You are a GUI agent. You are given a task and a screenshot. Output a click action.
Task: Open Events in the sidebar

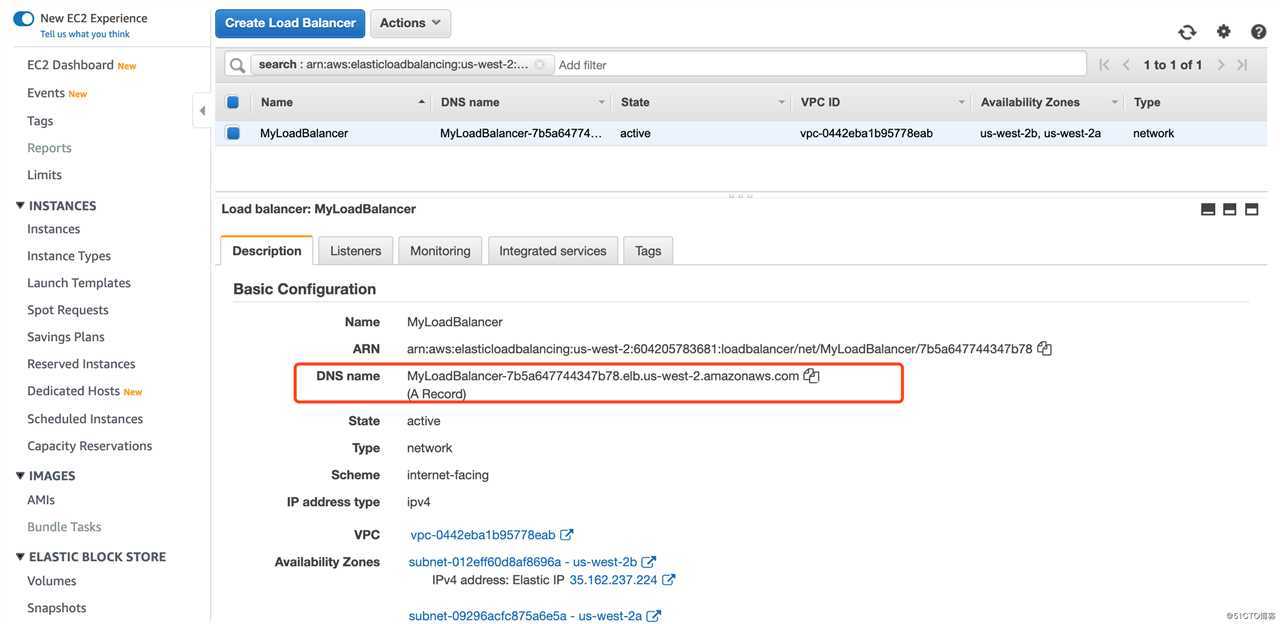pos(46,93)
